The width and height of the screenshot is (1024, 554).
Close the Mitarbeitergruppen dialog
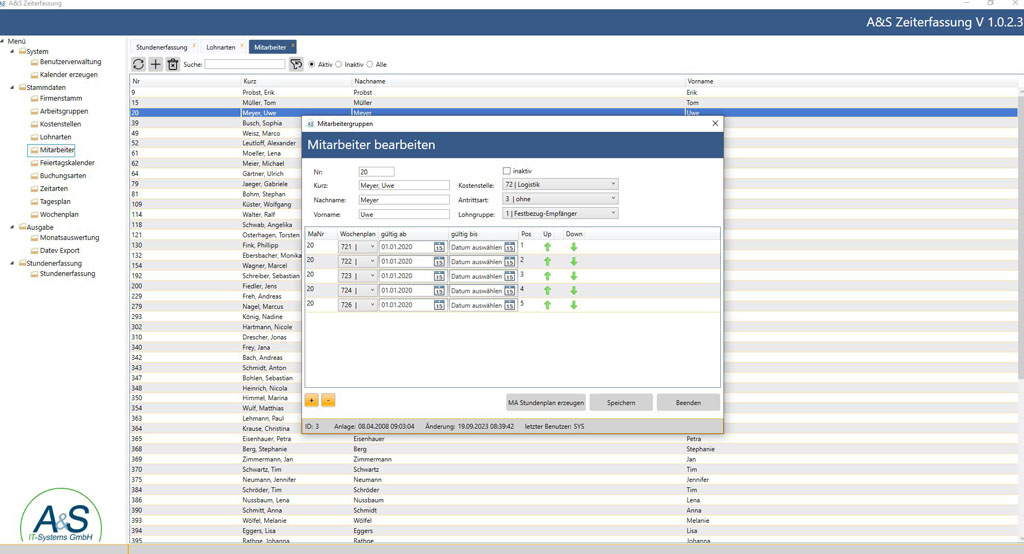pos(715,123)
